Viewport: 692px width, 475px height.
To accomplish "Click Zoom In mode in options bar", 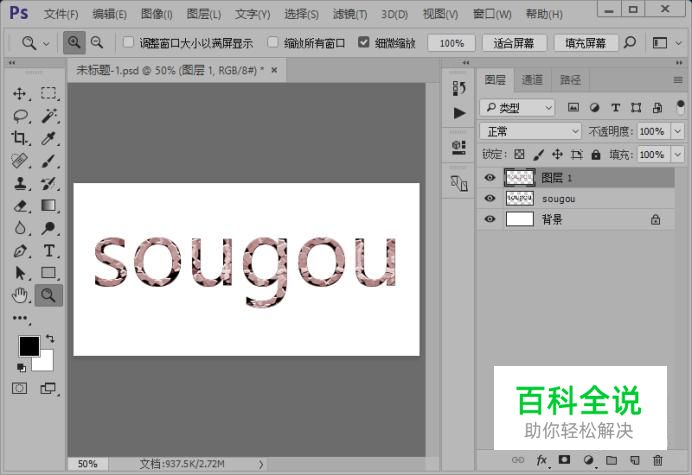I will [74, 43].
